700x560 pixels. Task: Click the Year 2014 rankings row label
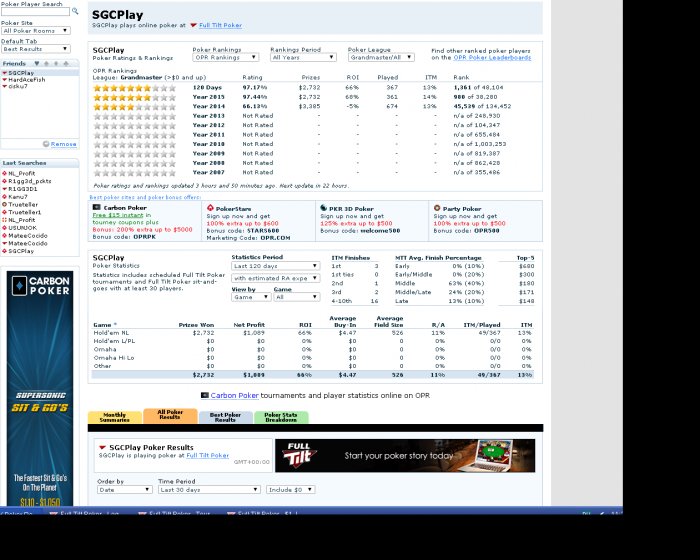(208, 106)
